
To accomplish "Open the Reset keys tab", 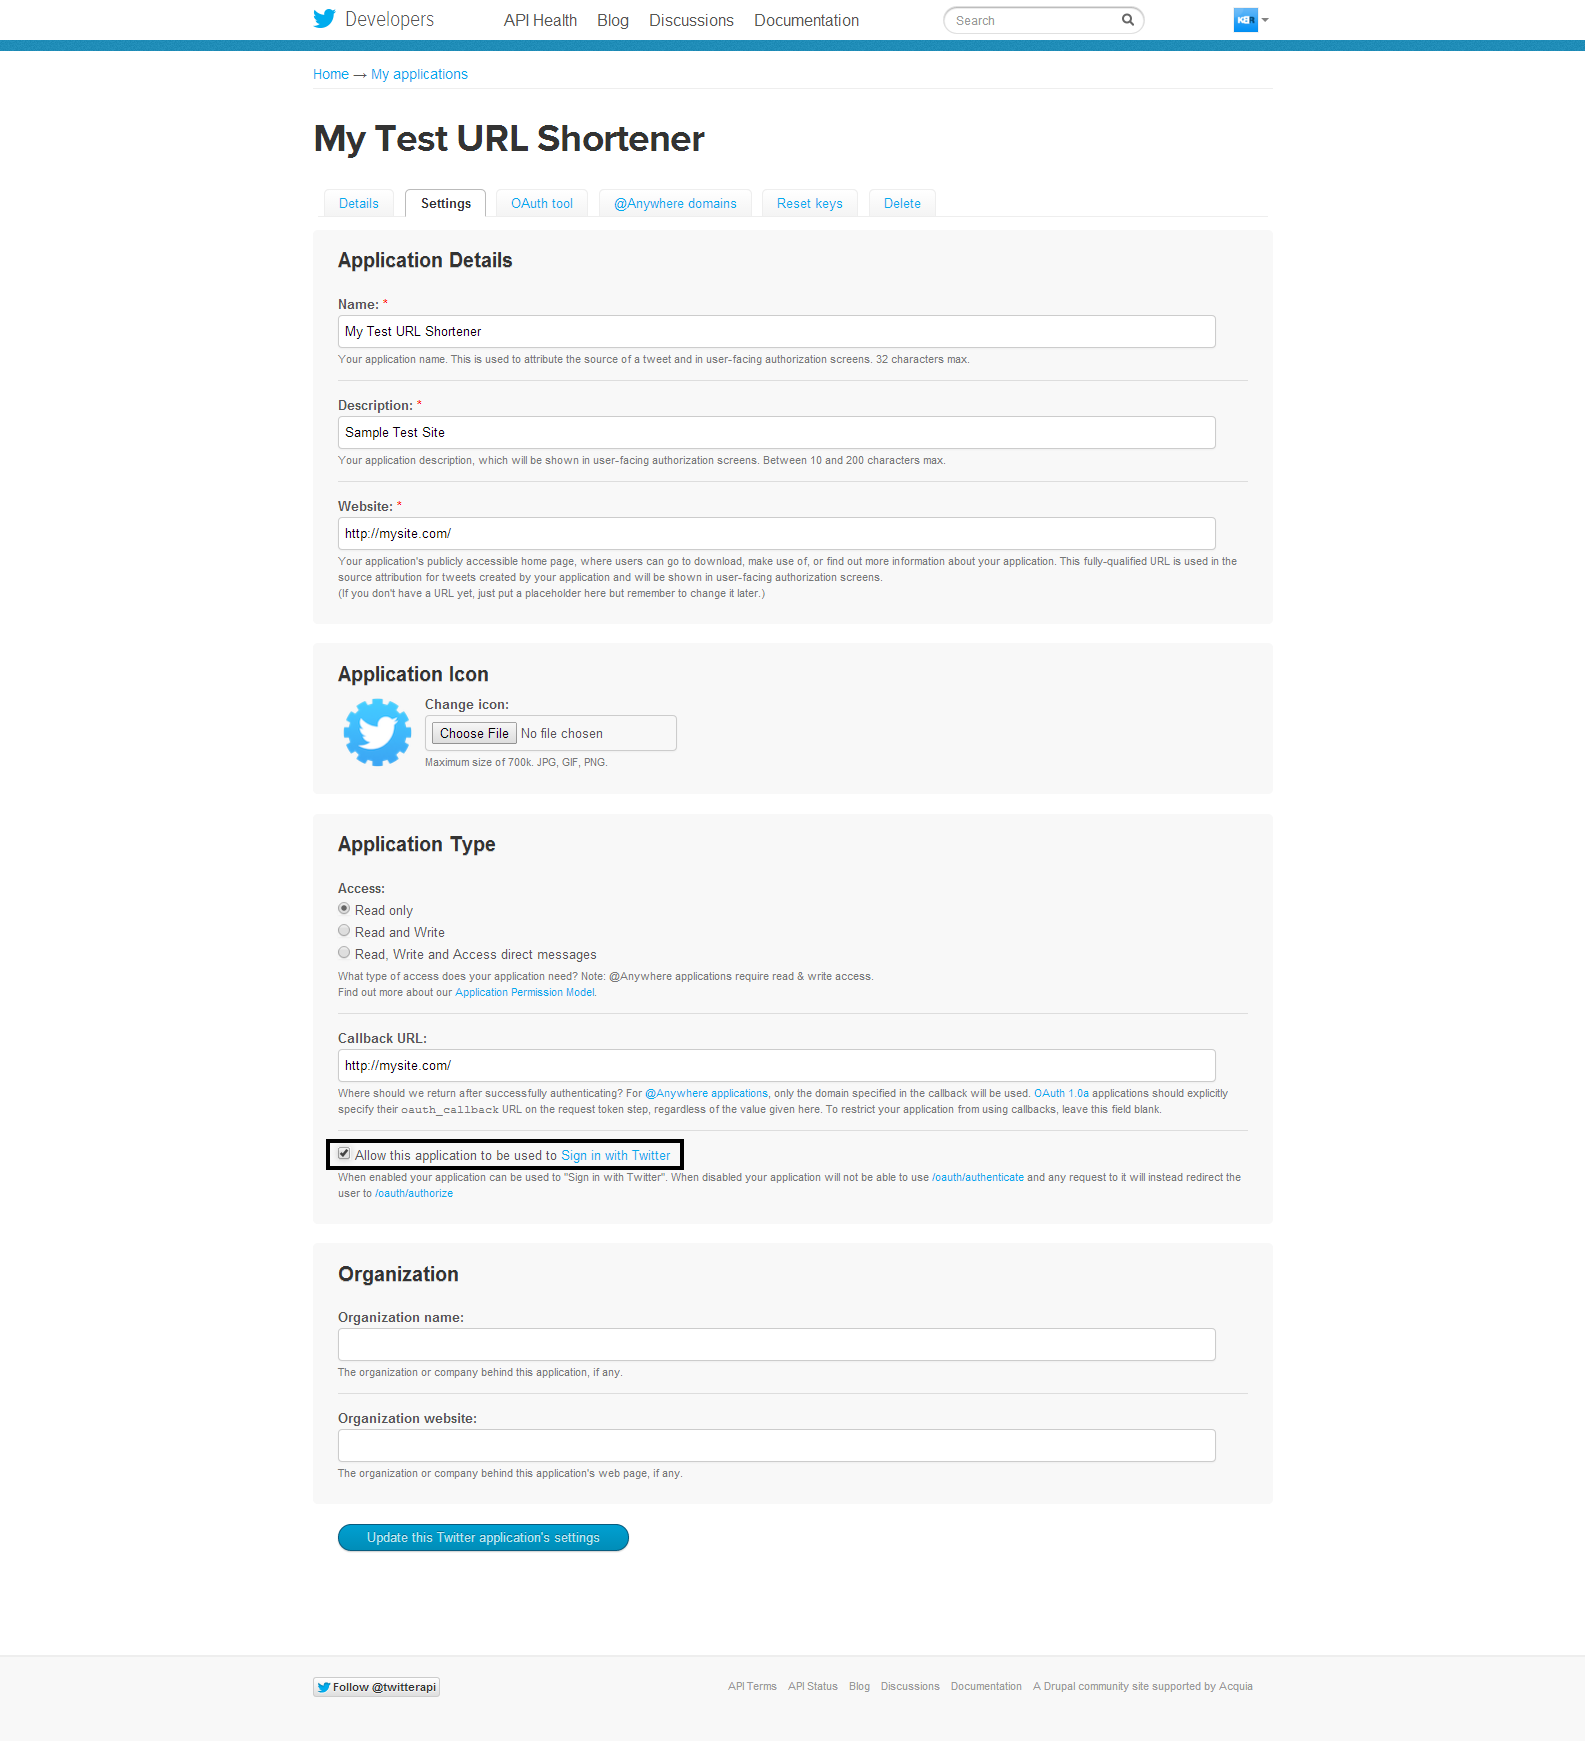I will (x=809, y=203).
